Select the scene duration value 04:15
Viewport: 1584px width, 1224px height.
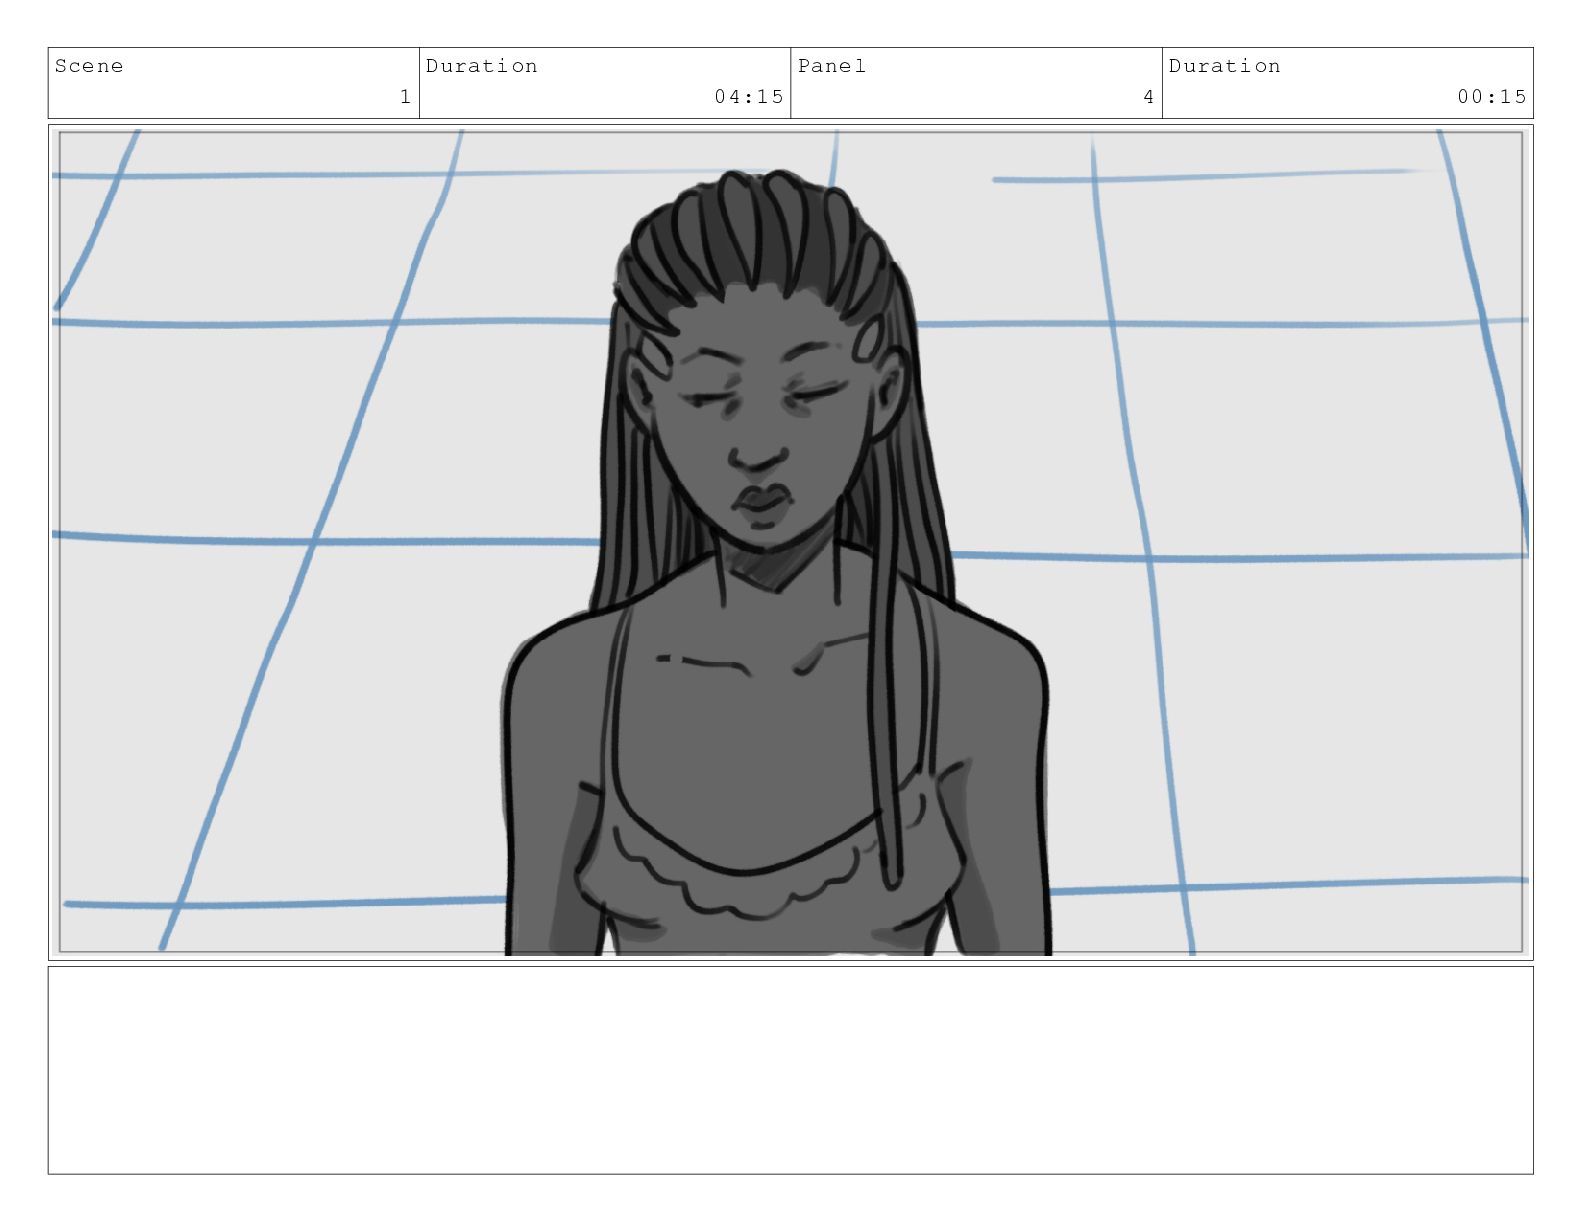pyautogui.click(x=749, y=97)
